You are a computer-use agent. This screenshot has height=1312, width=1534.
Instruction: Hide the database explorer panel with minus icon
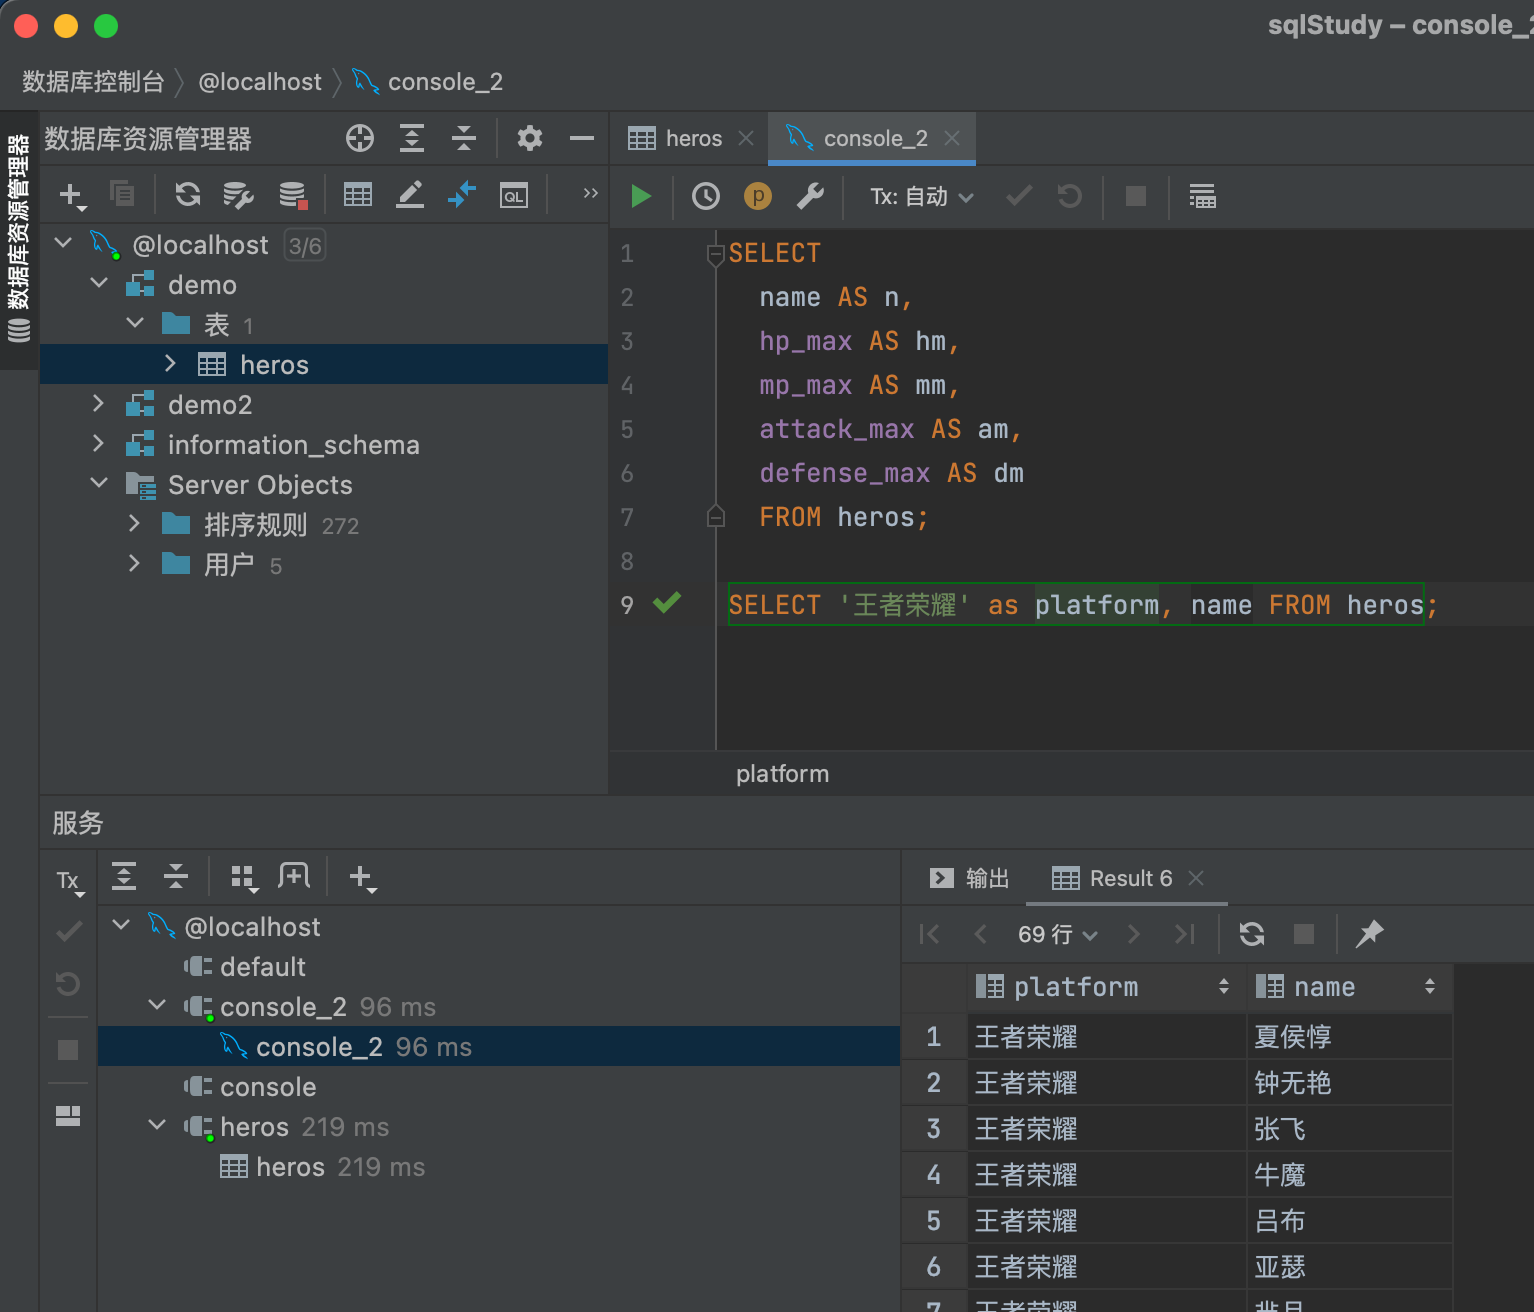click(582, 138)
